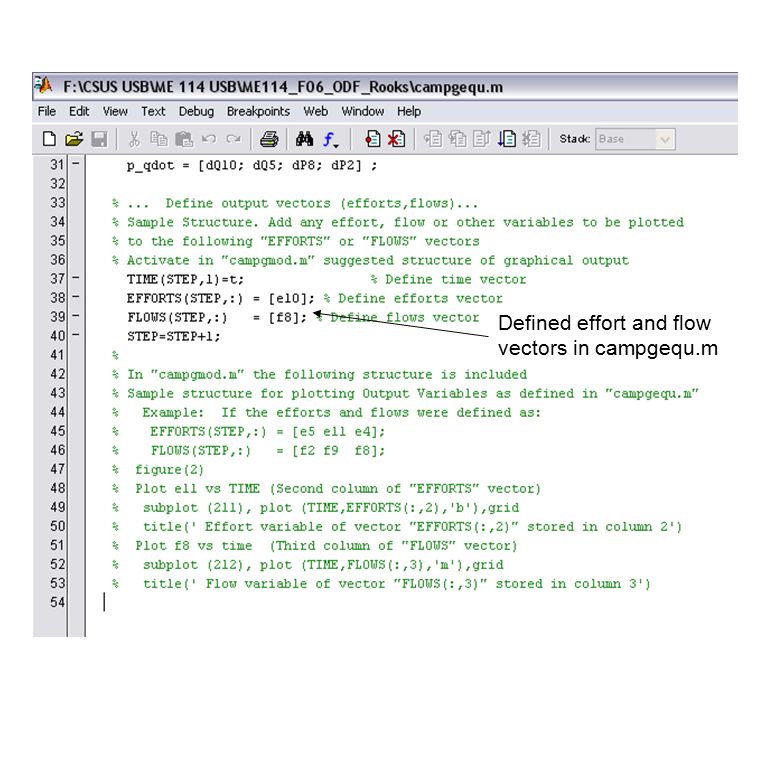768x768 pixels.
Task: Click the Step In icon
Action: (x=457, y=139)
